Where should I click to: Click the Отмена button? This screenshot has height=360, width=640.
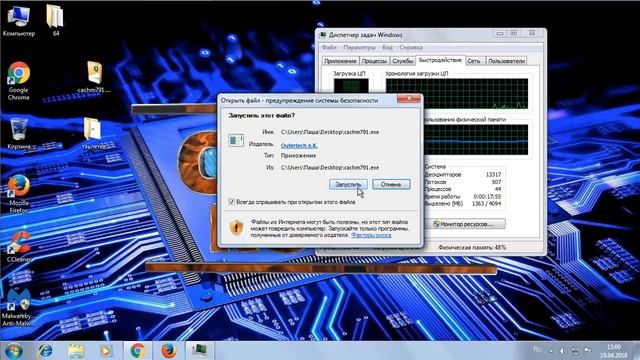(391, 184)
